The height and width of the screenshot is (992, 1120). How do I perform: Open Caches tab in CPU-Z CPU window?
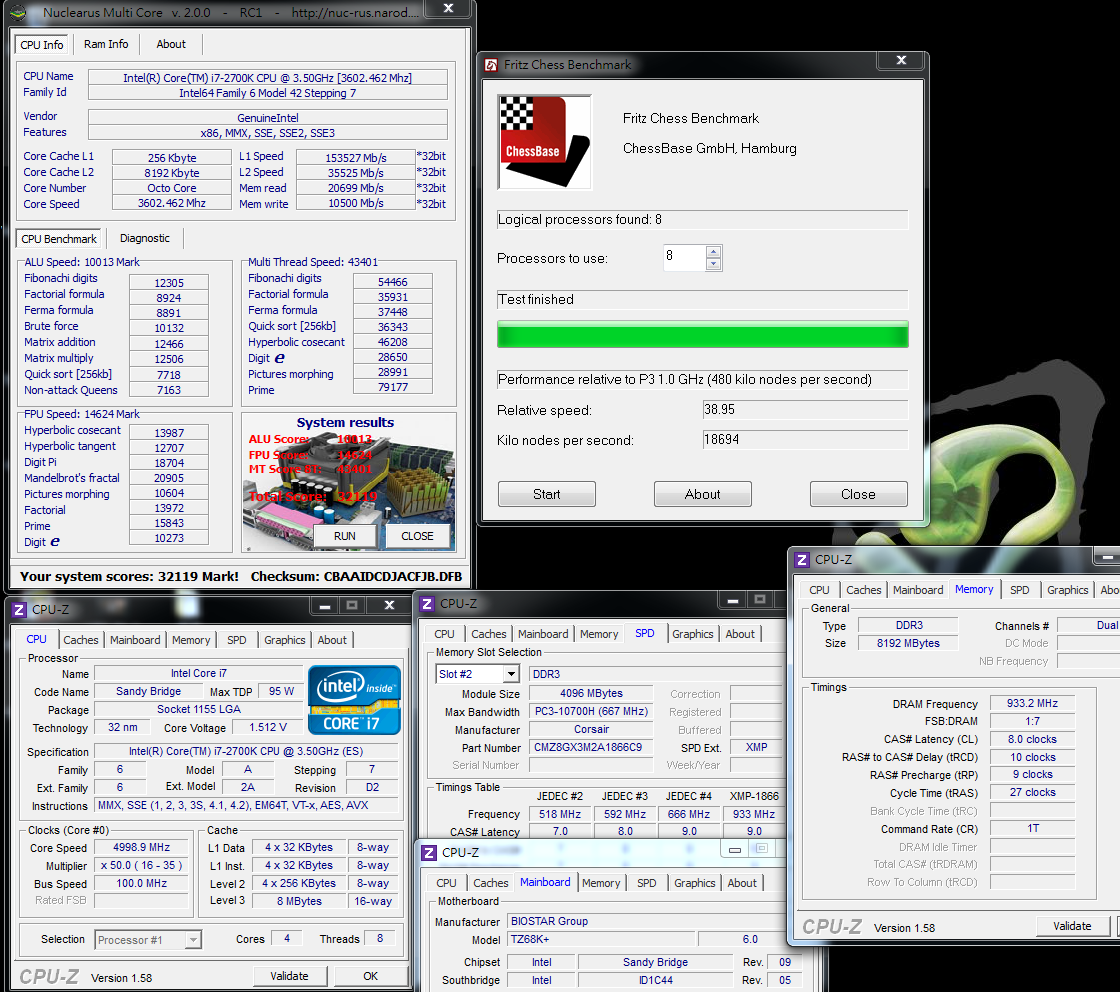pyautogui.click(x=81, y=640)
